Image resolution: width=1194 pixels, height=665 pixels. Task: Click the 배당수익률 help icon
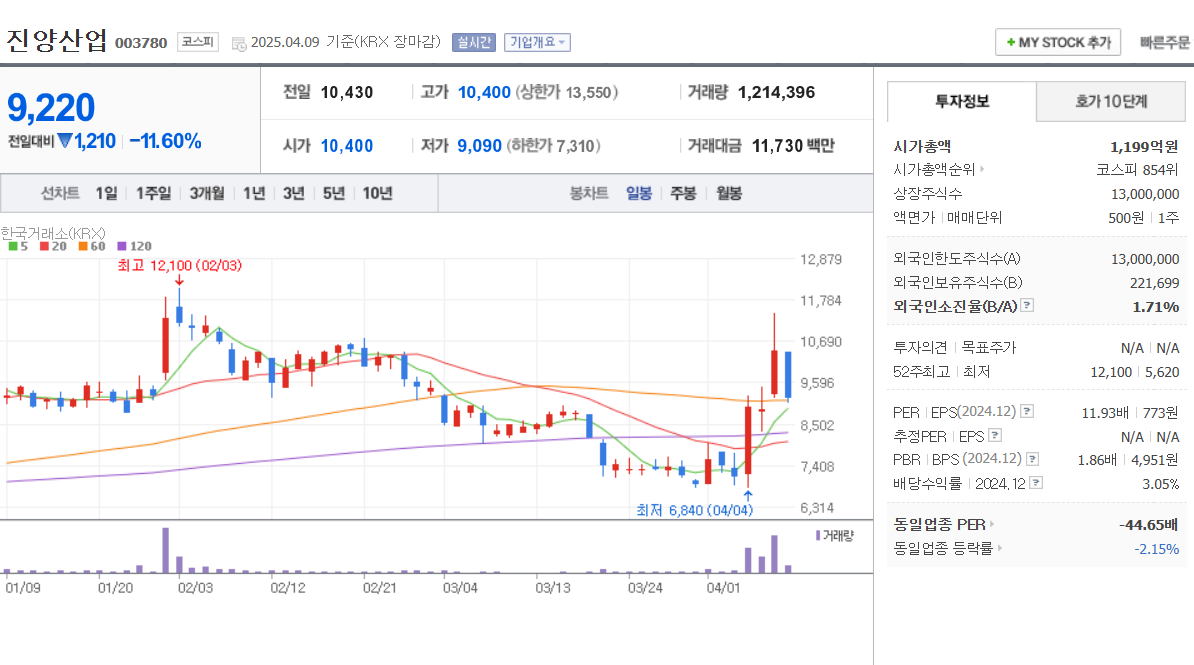click(1038, 482)
